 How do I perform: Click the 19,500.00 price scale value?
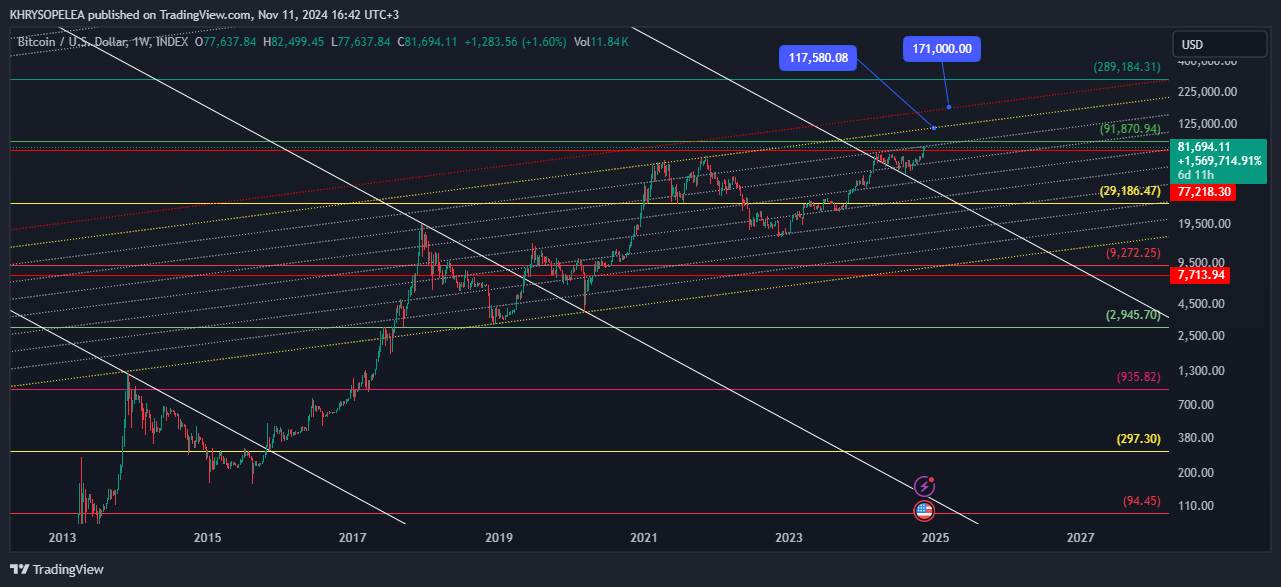[1205, 224]
